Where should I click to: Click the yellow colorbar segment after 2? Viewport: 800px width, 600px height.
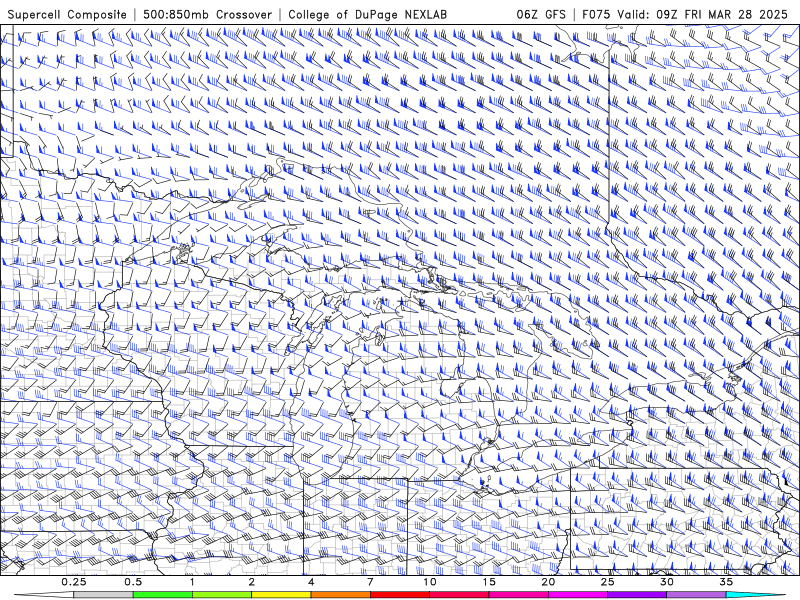point(281,595)
